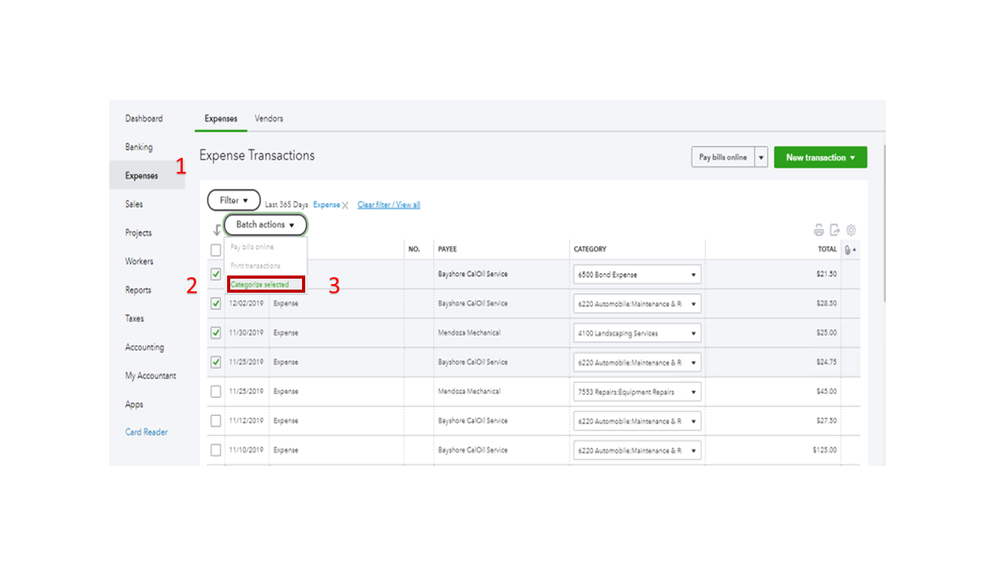Open the New transaction dropdown button

pos(821,157)
